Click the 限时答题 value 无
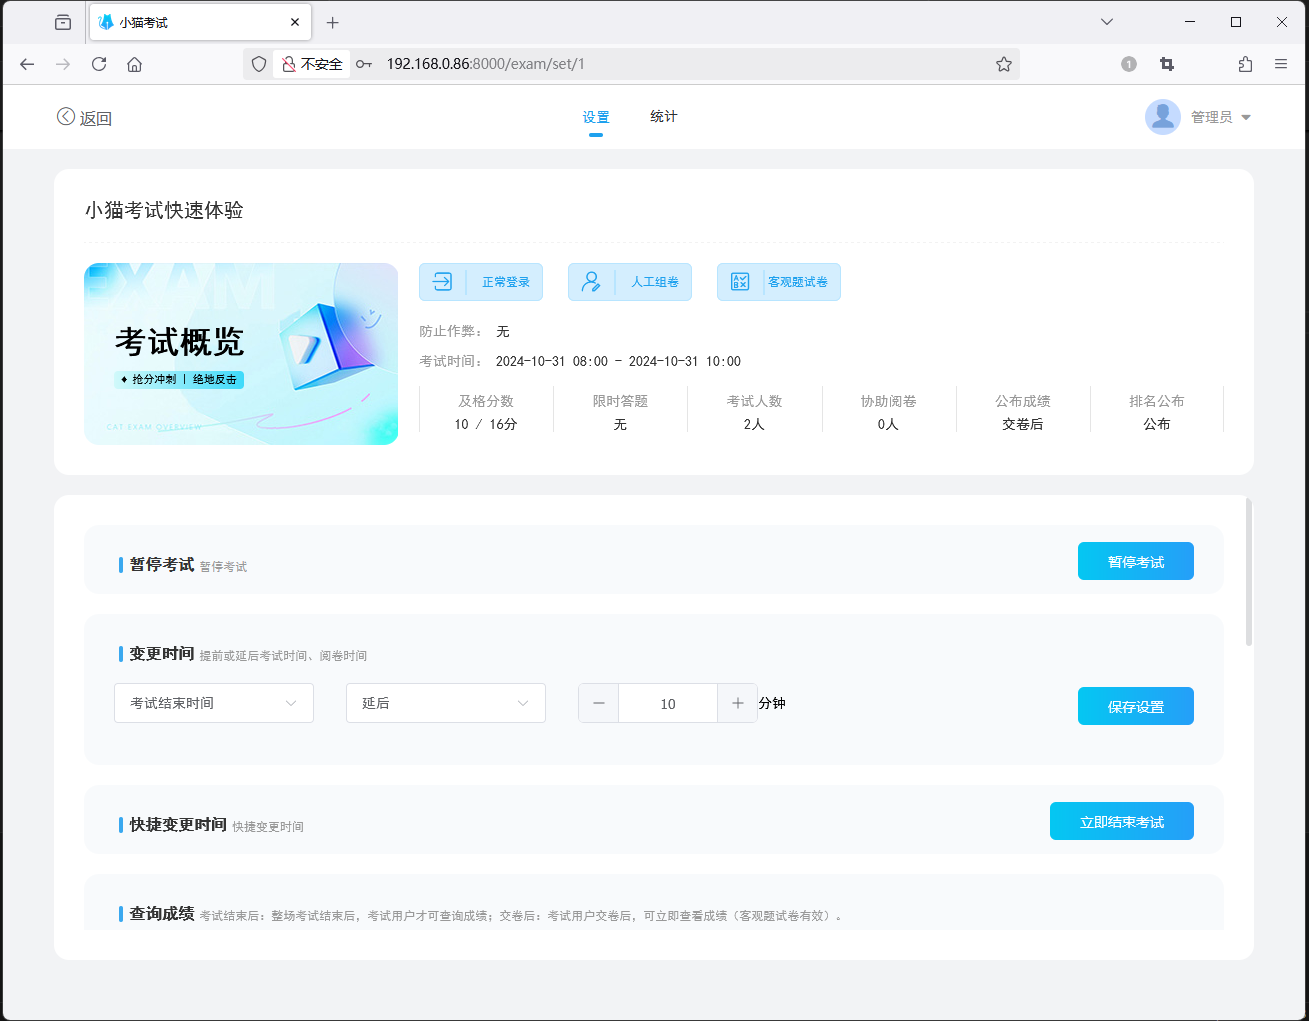The width and height of the screenshot is (1309, 1021). pos(620,424)
